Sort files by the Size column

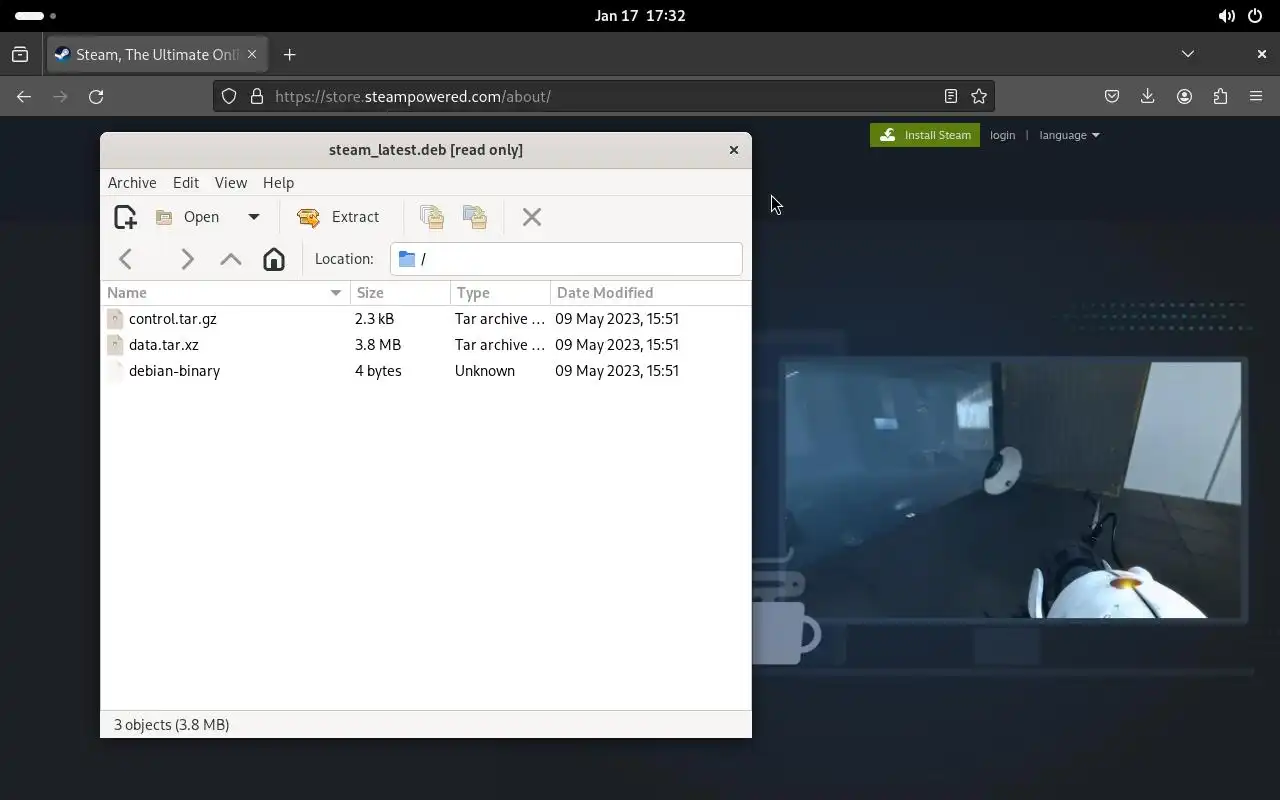[x=400, y=293]
